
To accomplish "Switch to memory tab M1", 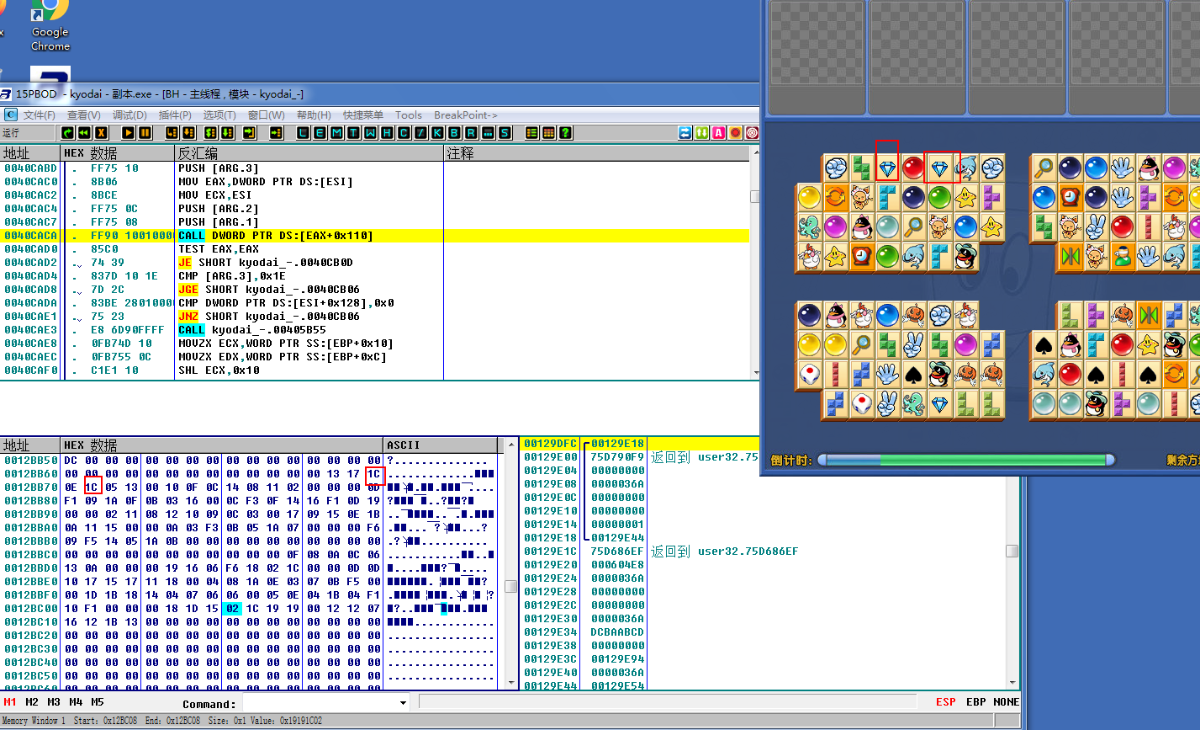I will tap(10, 702).
